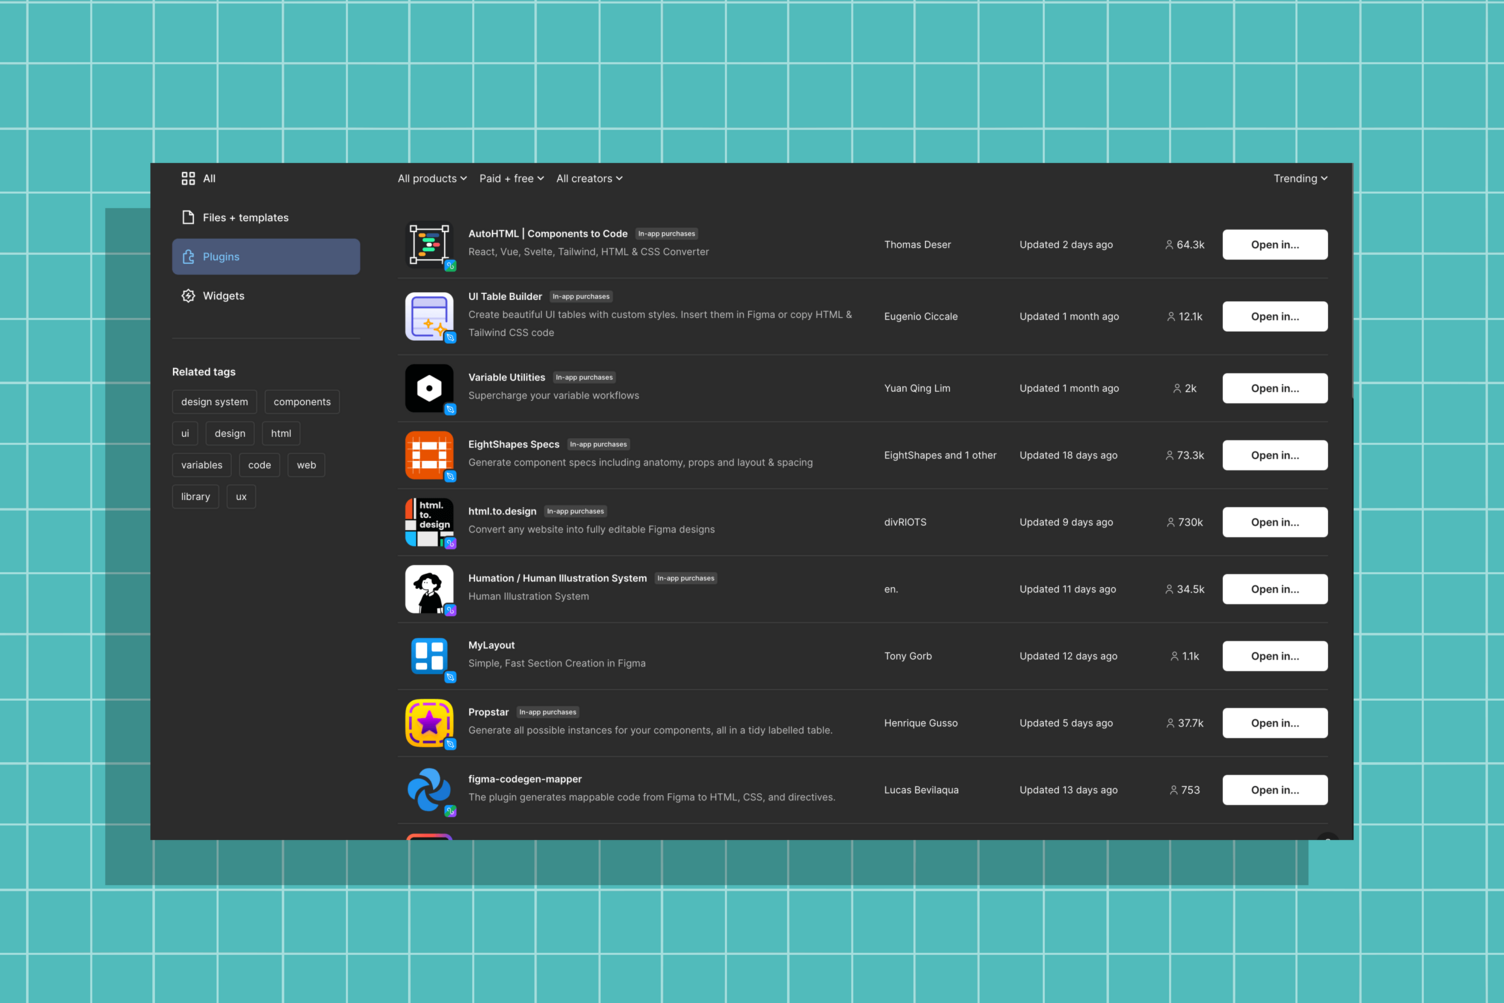1504x1003 pixels.
Task: Click the Humation illustration plugin icon
Action: tap(429, 589)
